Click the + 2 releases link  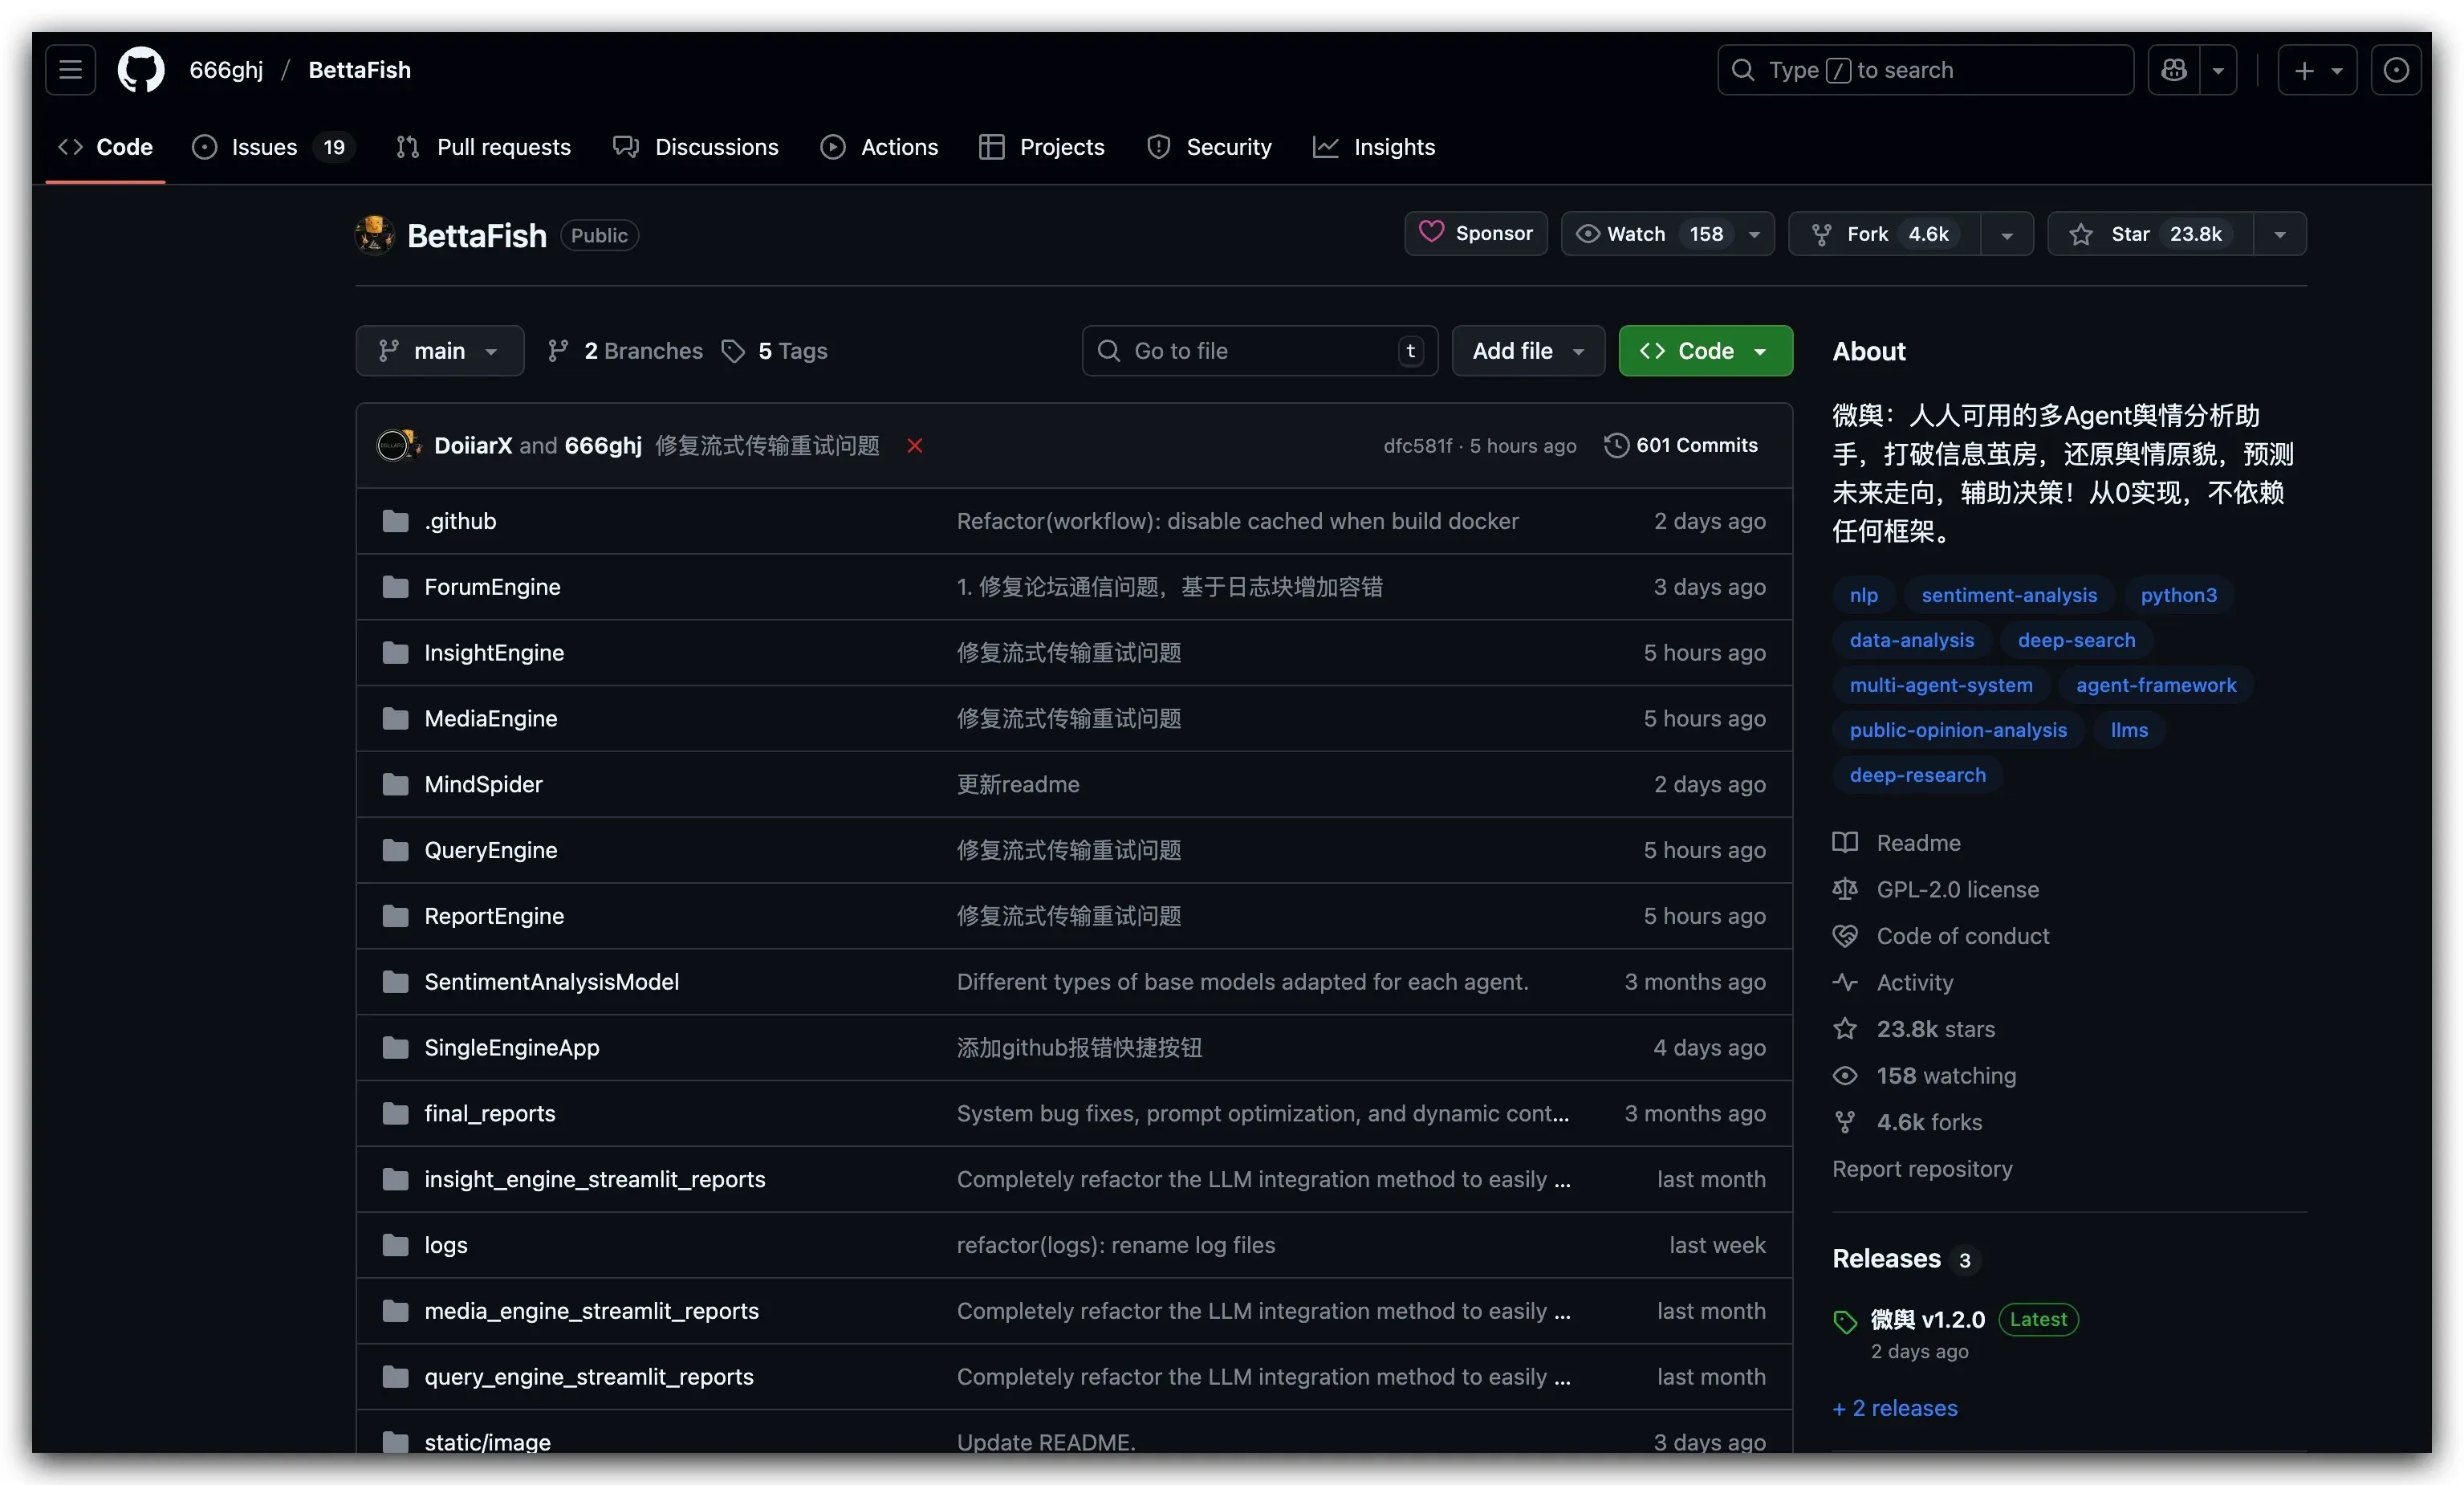click(1895, 1407)
